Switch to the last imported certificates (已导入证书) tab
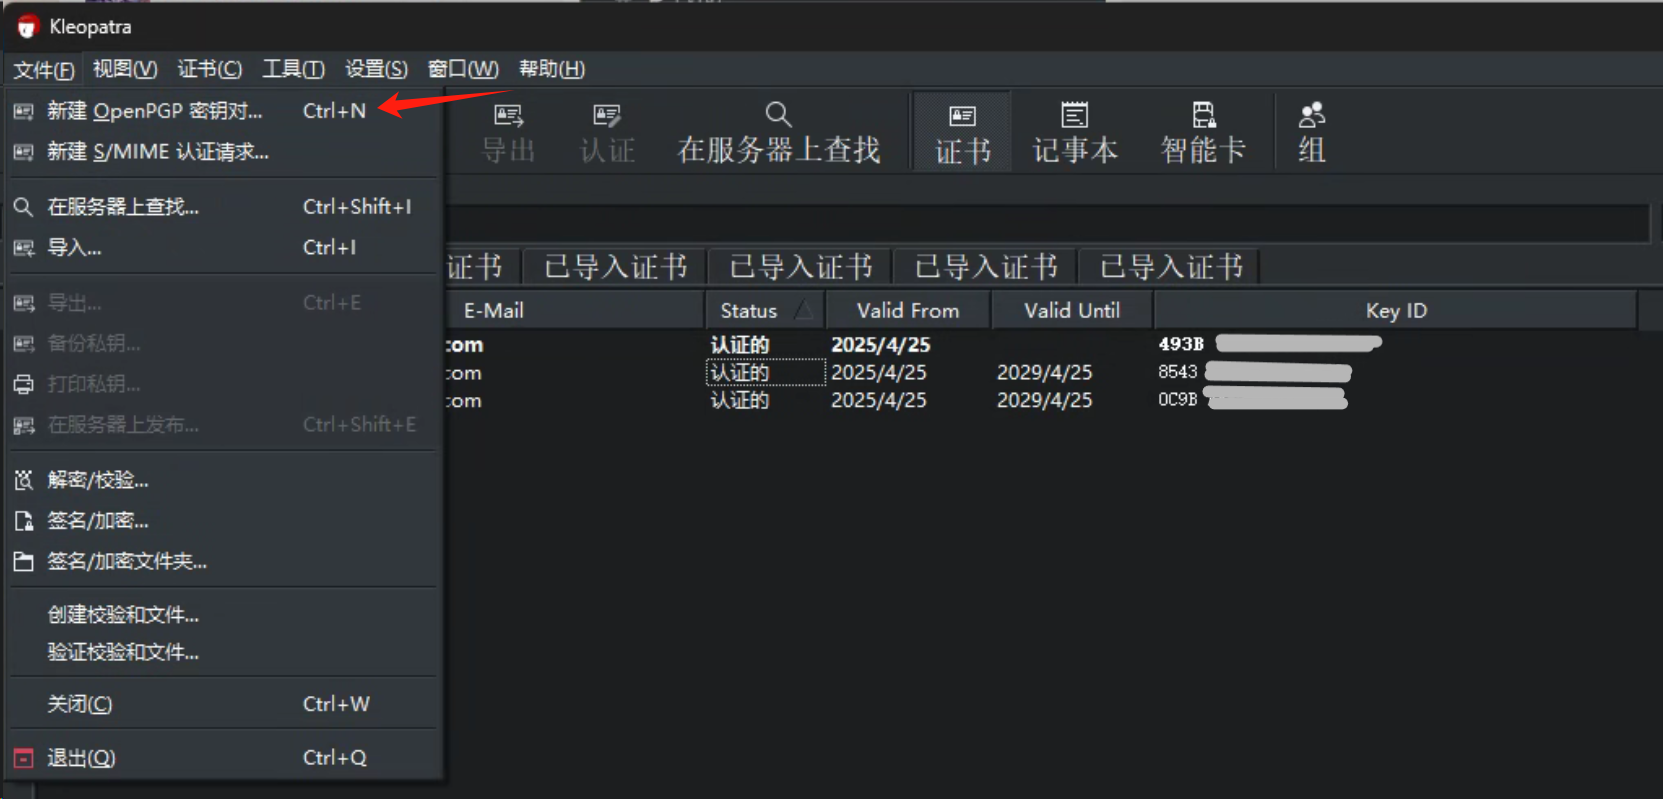This screenshot has width=1663, height=799. tap(1171, 267)
